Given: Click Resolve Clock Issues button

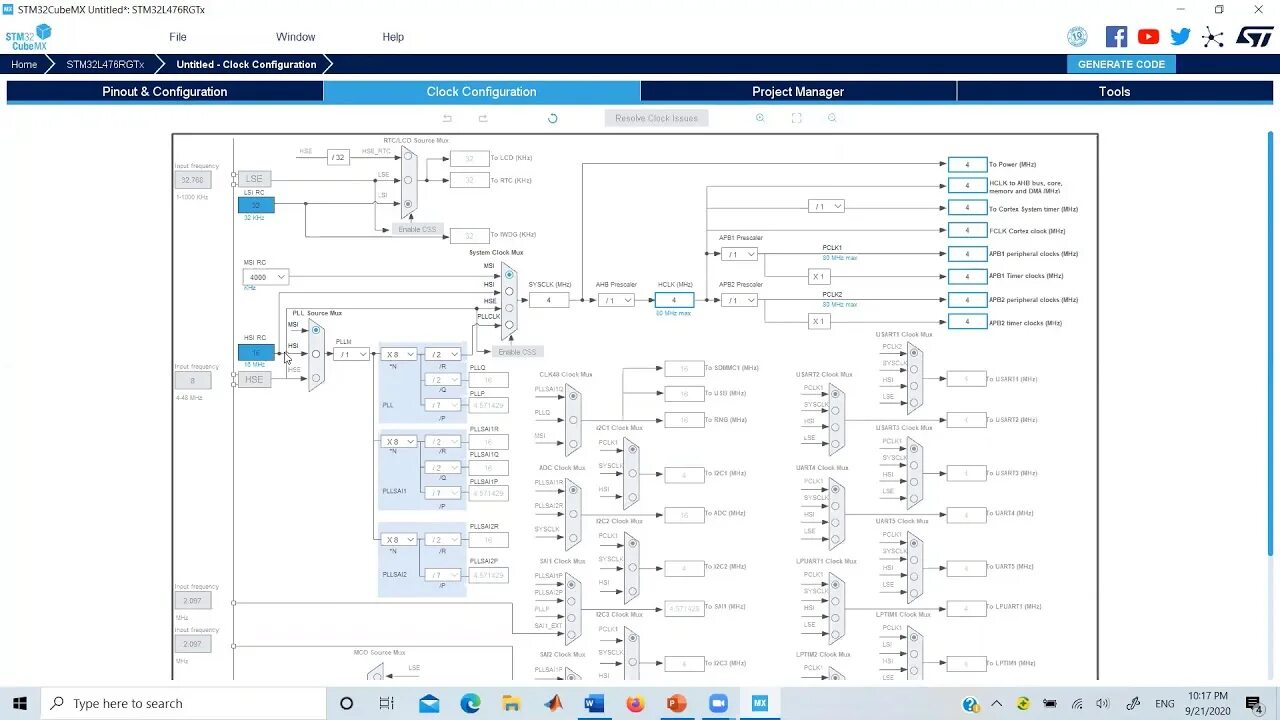Looking at the screenshot, I should 657,118.
